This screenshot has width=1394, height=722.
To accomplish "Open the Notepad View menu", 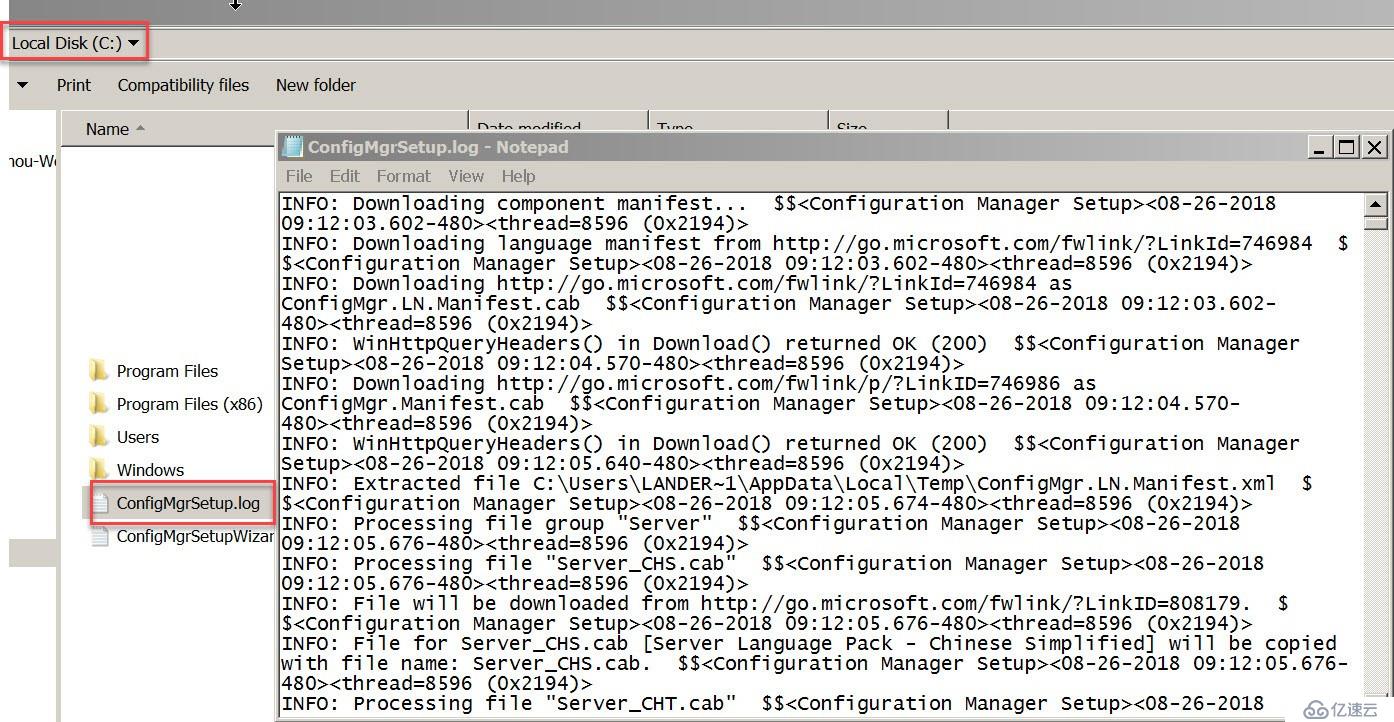I will click(x=466, y=176).
